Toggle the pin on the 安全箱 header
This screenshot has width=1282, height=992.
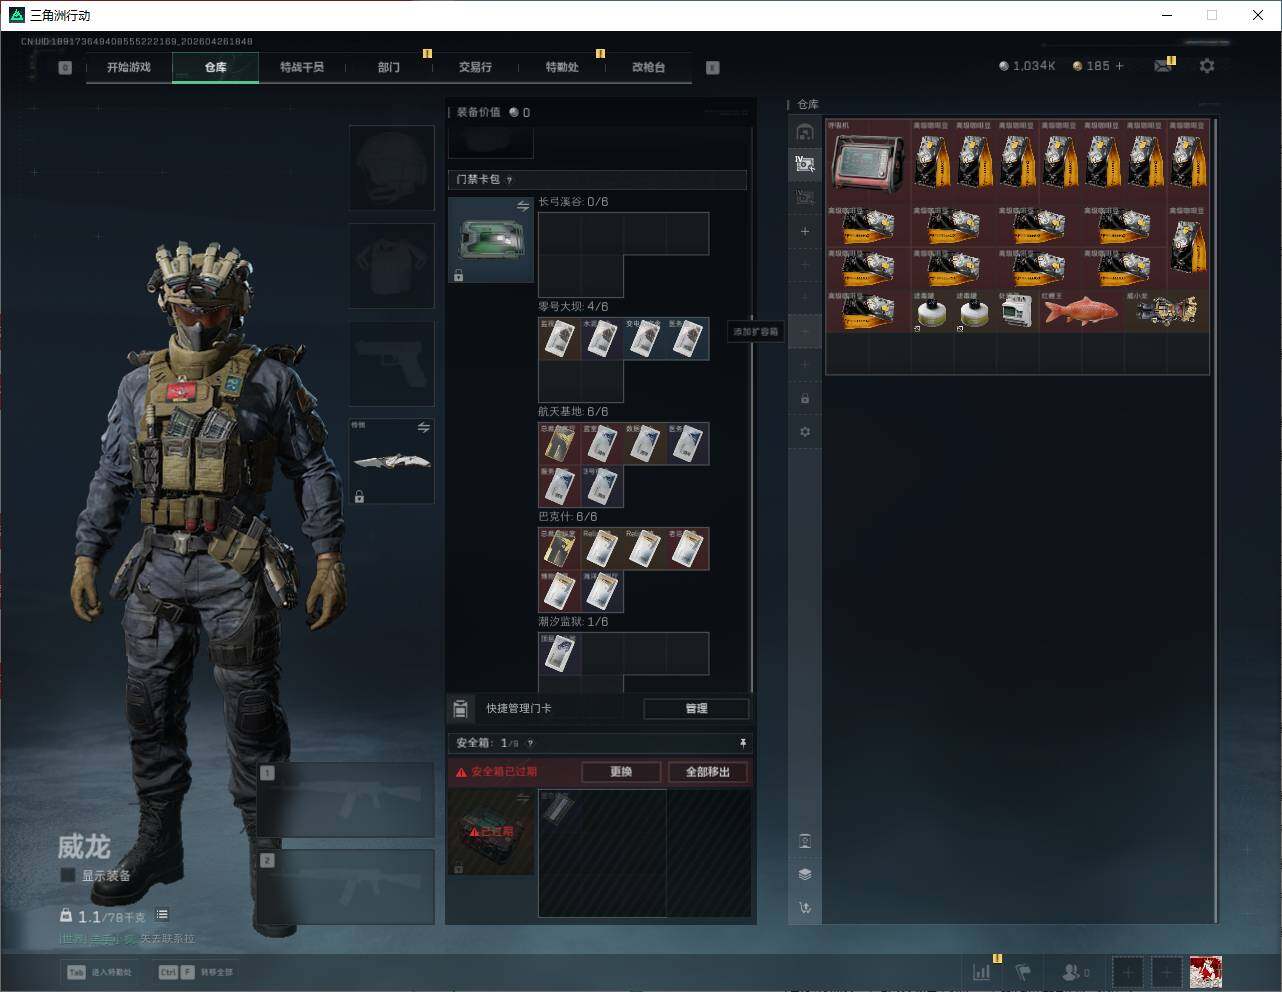[x=742, y=743]
